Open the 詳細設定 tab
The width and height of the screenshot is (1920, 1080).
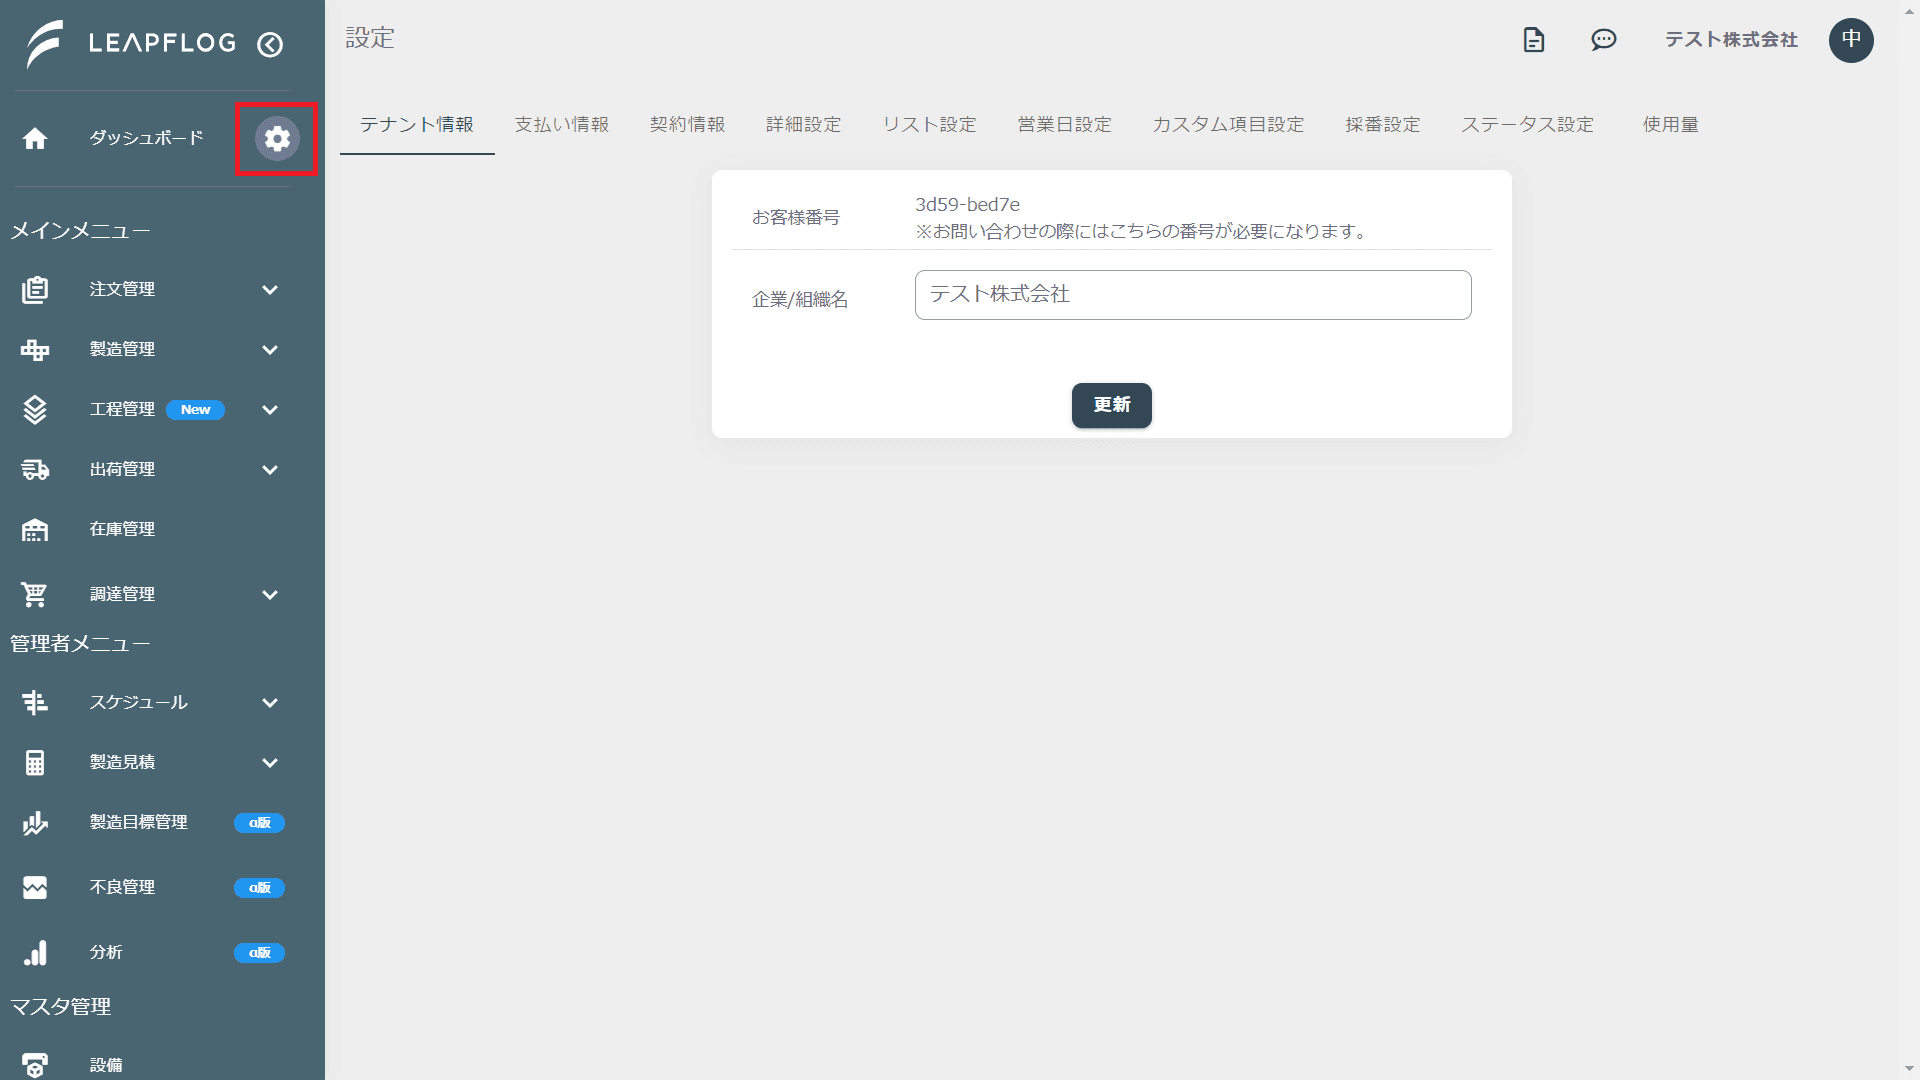804,125
